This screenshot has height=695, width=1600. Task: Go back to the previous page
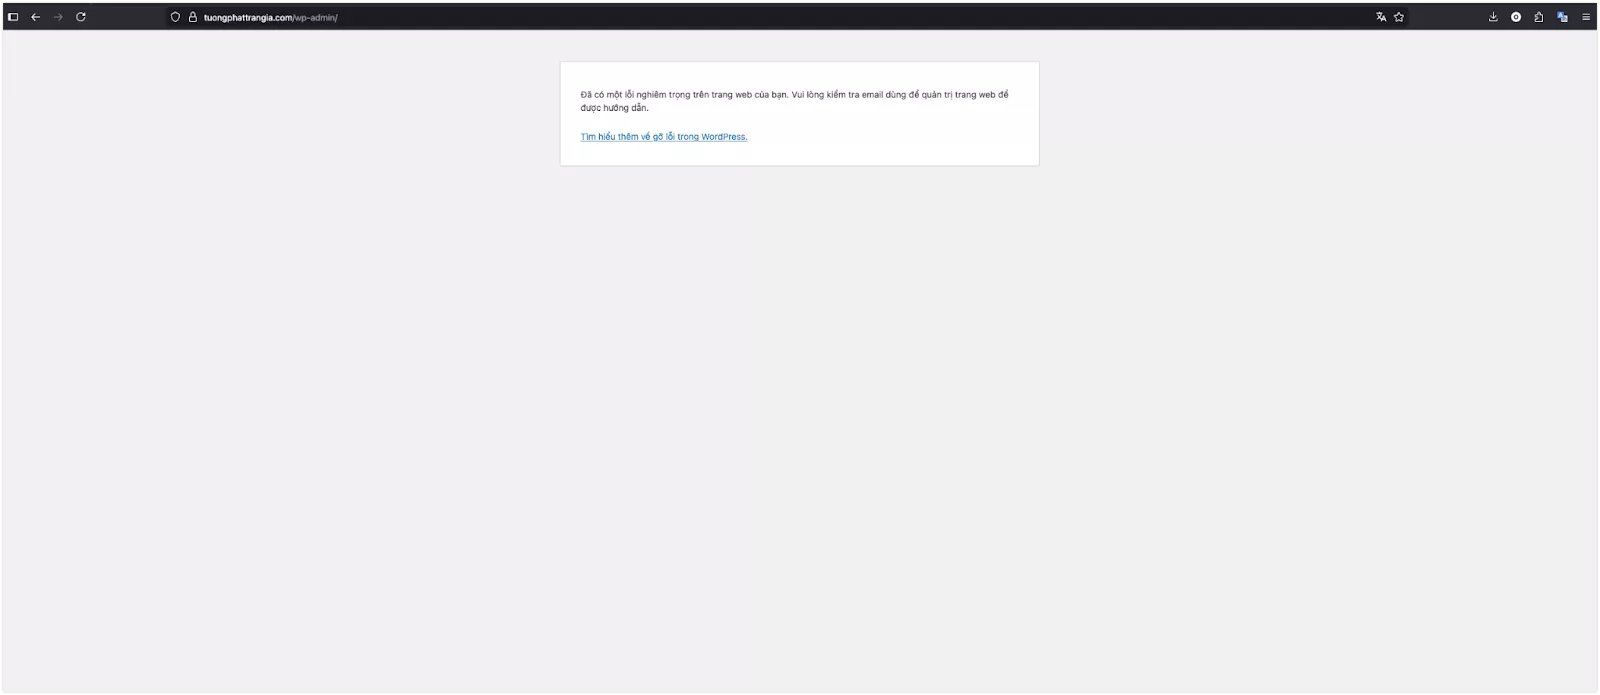click(36, 17)
